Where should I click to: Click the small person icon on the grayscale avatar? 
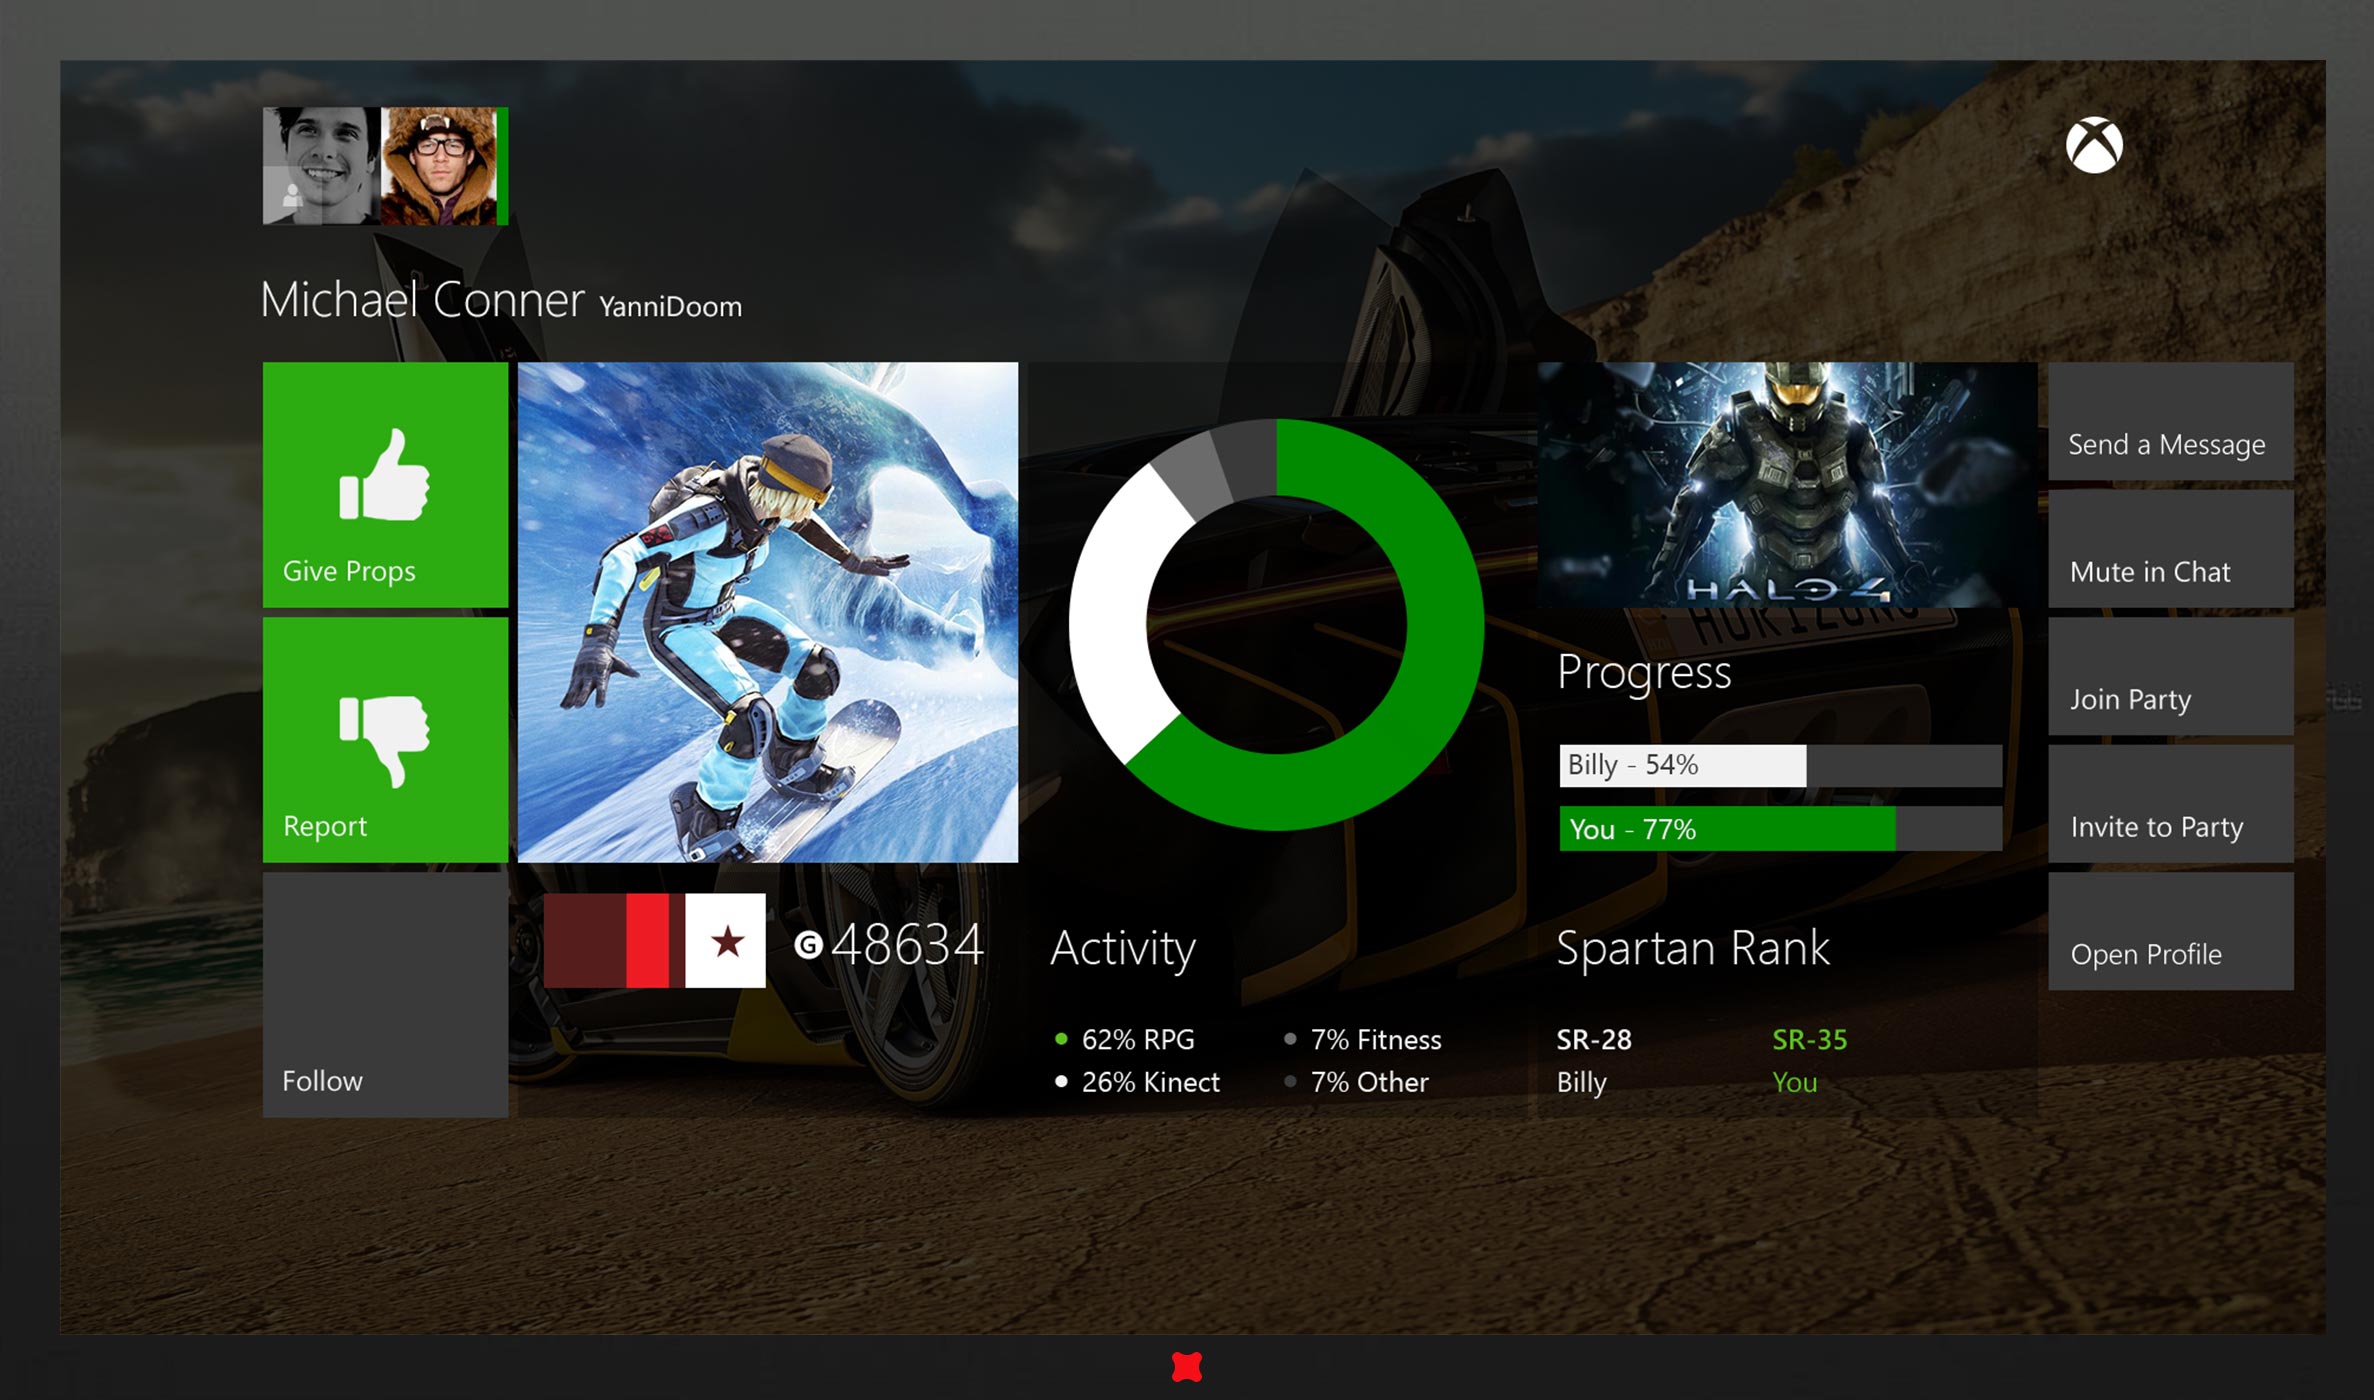292,196
